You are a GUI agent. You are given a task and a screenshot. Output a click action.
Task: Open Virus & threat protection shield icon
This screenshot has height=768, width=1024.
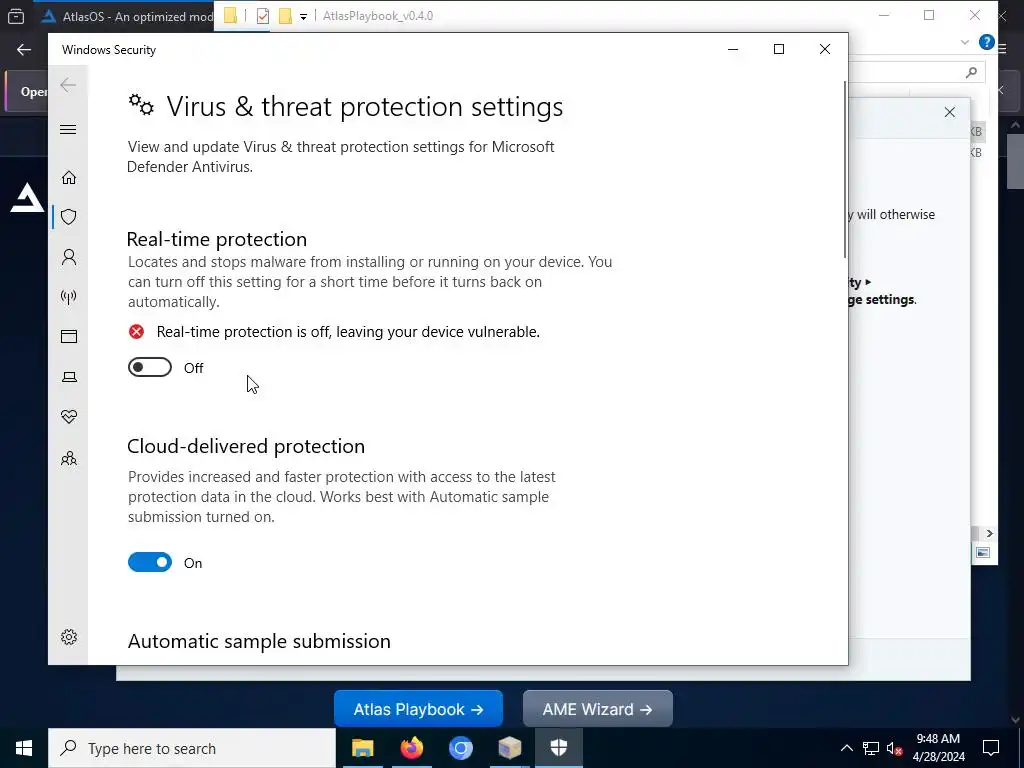click(x=69, y=217)
